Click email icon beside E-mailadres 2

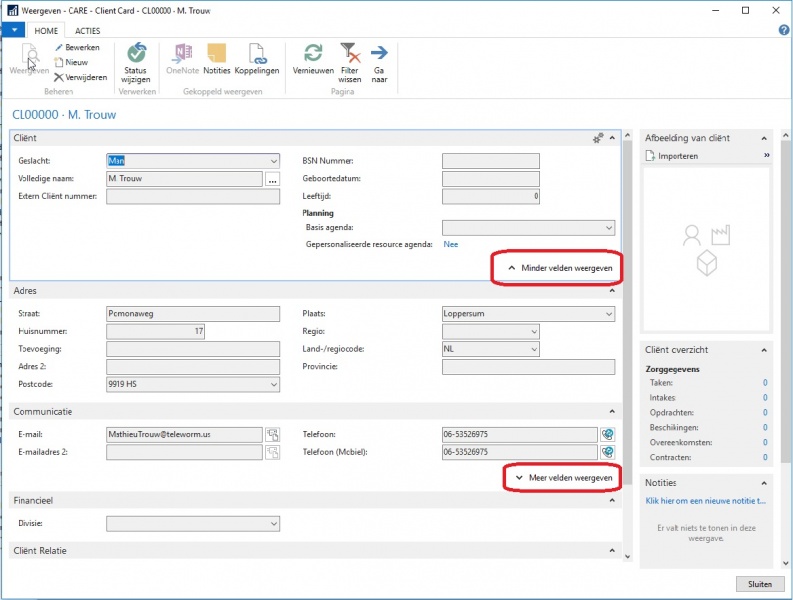click(273, 452)
